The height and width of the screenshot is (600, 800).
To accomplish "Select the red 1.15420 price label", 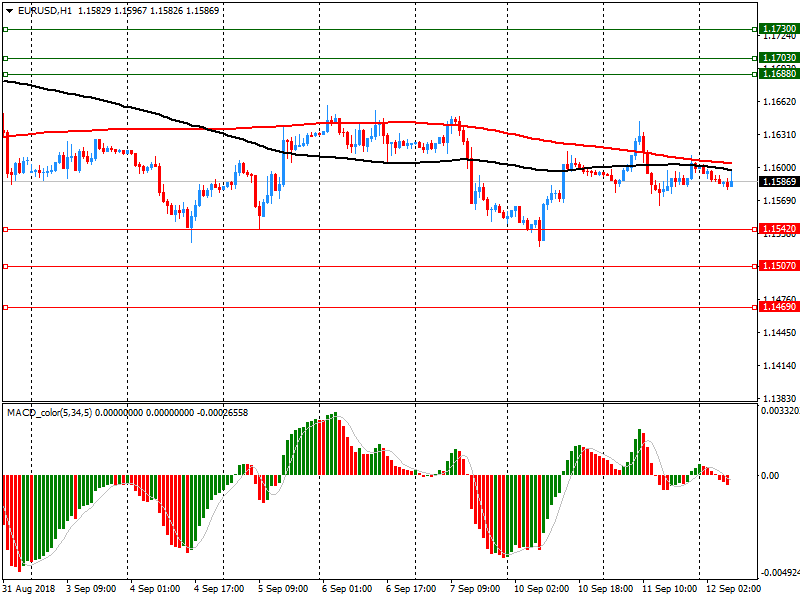I will pyautogui.click(x=777, y=230).
